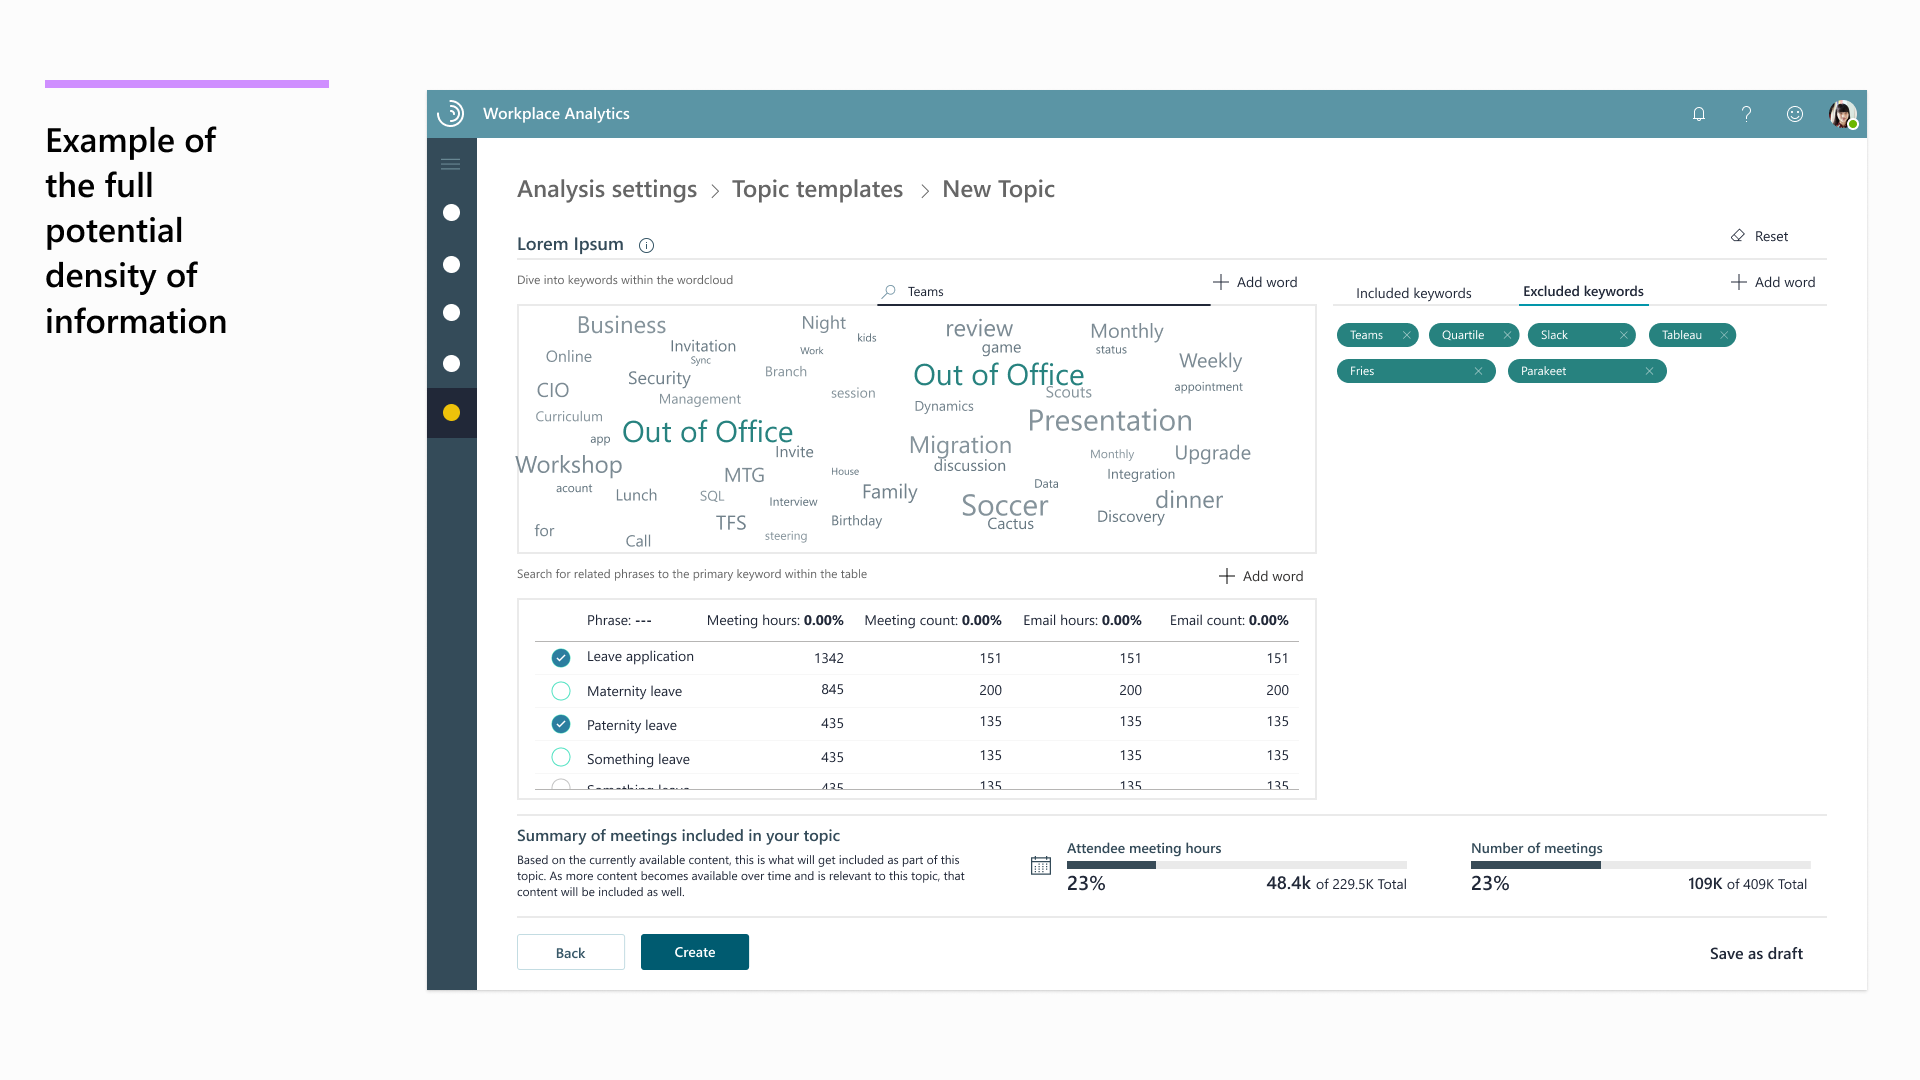Click the calendar icon in meetings summary
Image resolution: width=1920 pixels, height=1080 pixels.
1040,865
